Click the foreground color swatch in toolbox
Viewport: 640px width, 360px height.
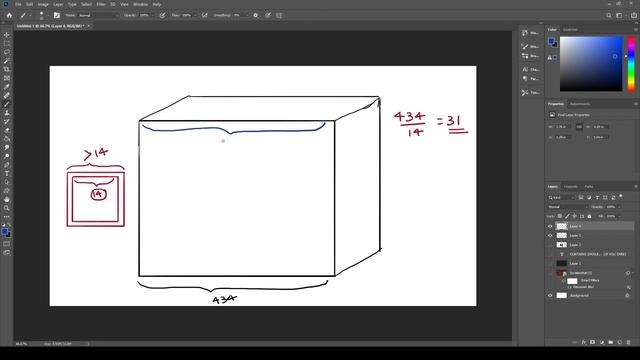(x=5, y=232)
